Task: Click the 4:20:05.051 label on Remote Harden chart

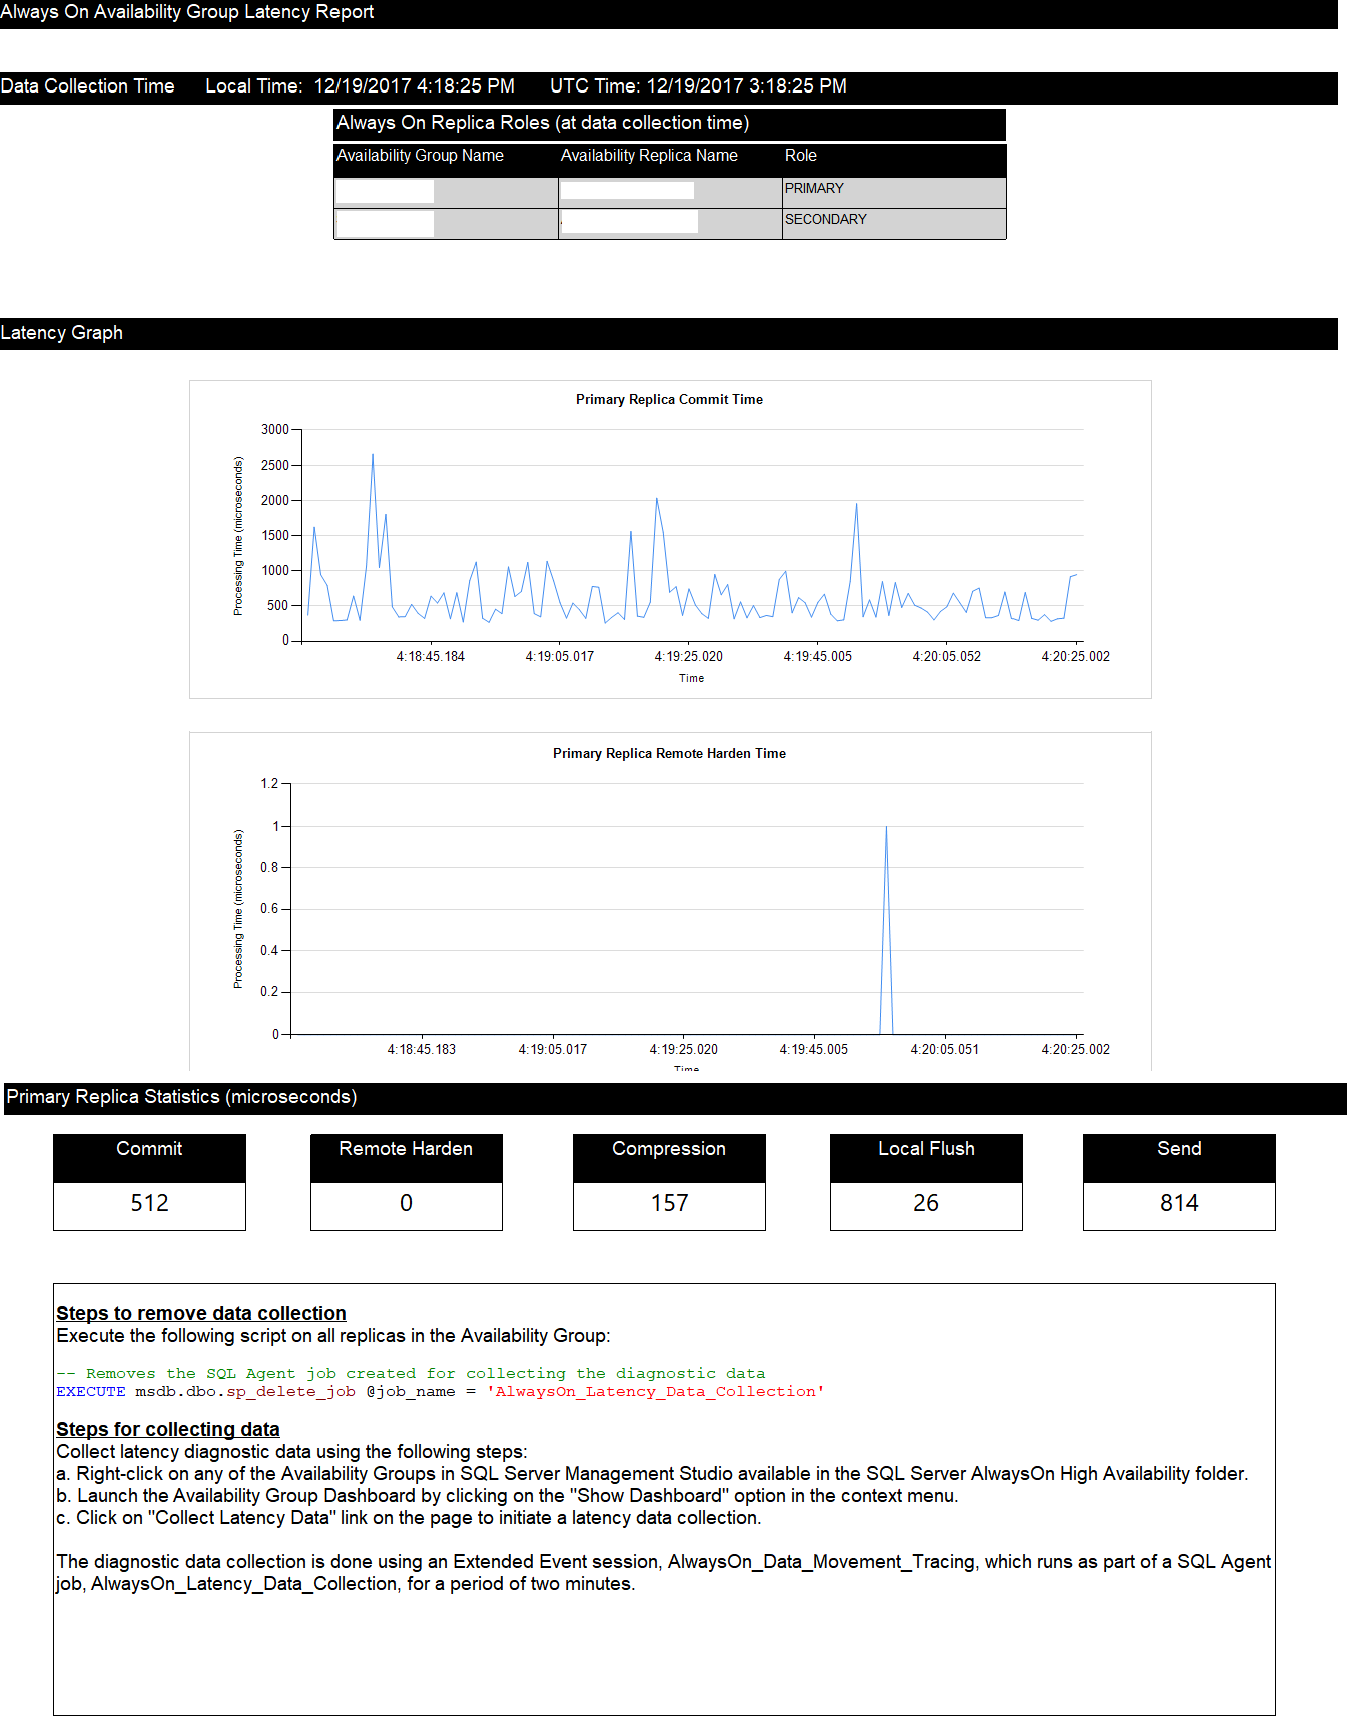Action: pyautogui.click(x=944, y=1050)
